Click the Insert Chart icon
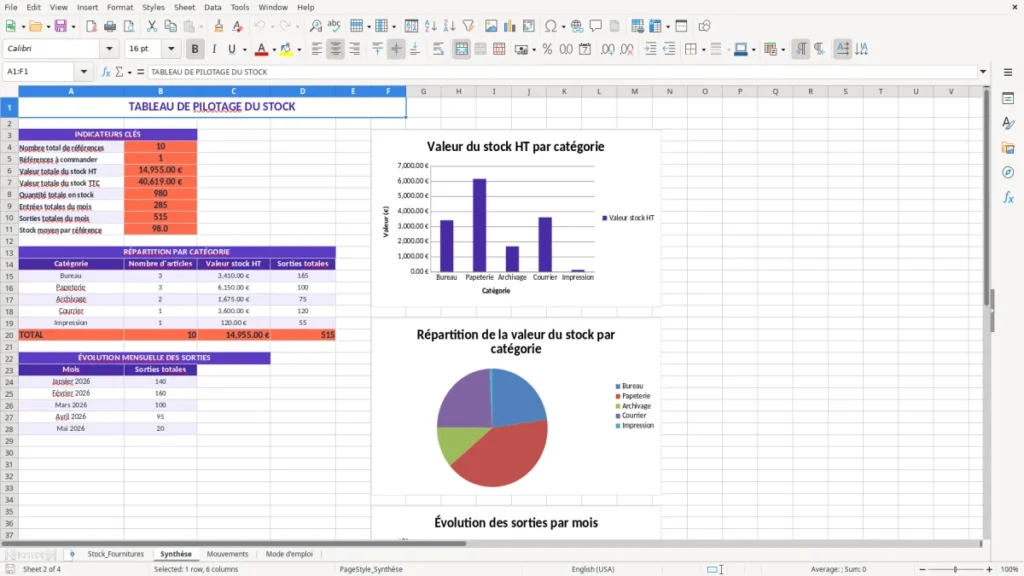This screenshot has height=576, width=1024. [509, 26]
